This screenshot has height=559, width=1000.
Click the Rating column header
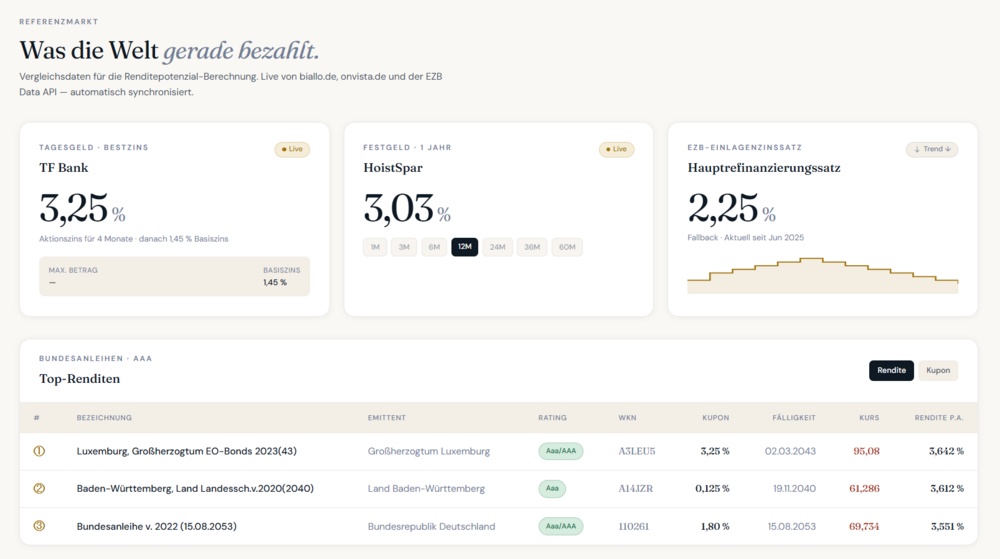[x=552, y=418]
